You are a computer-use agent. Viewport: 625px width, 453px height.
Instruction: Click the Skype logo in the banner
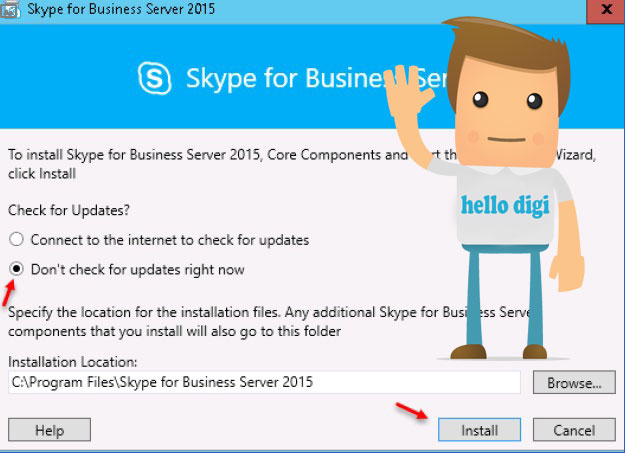pyautogui.click(x=155, y=78)
